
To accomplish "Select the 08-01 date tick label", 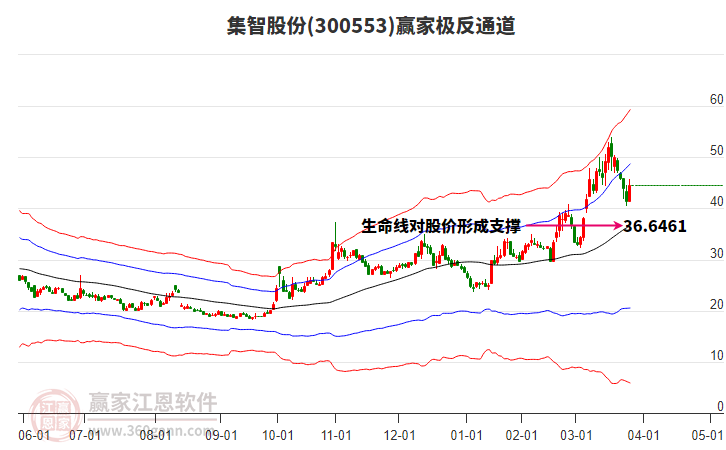I will pyautogui.click(x=157, y=436).
